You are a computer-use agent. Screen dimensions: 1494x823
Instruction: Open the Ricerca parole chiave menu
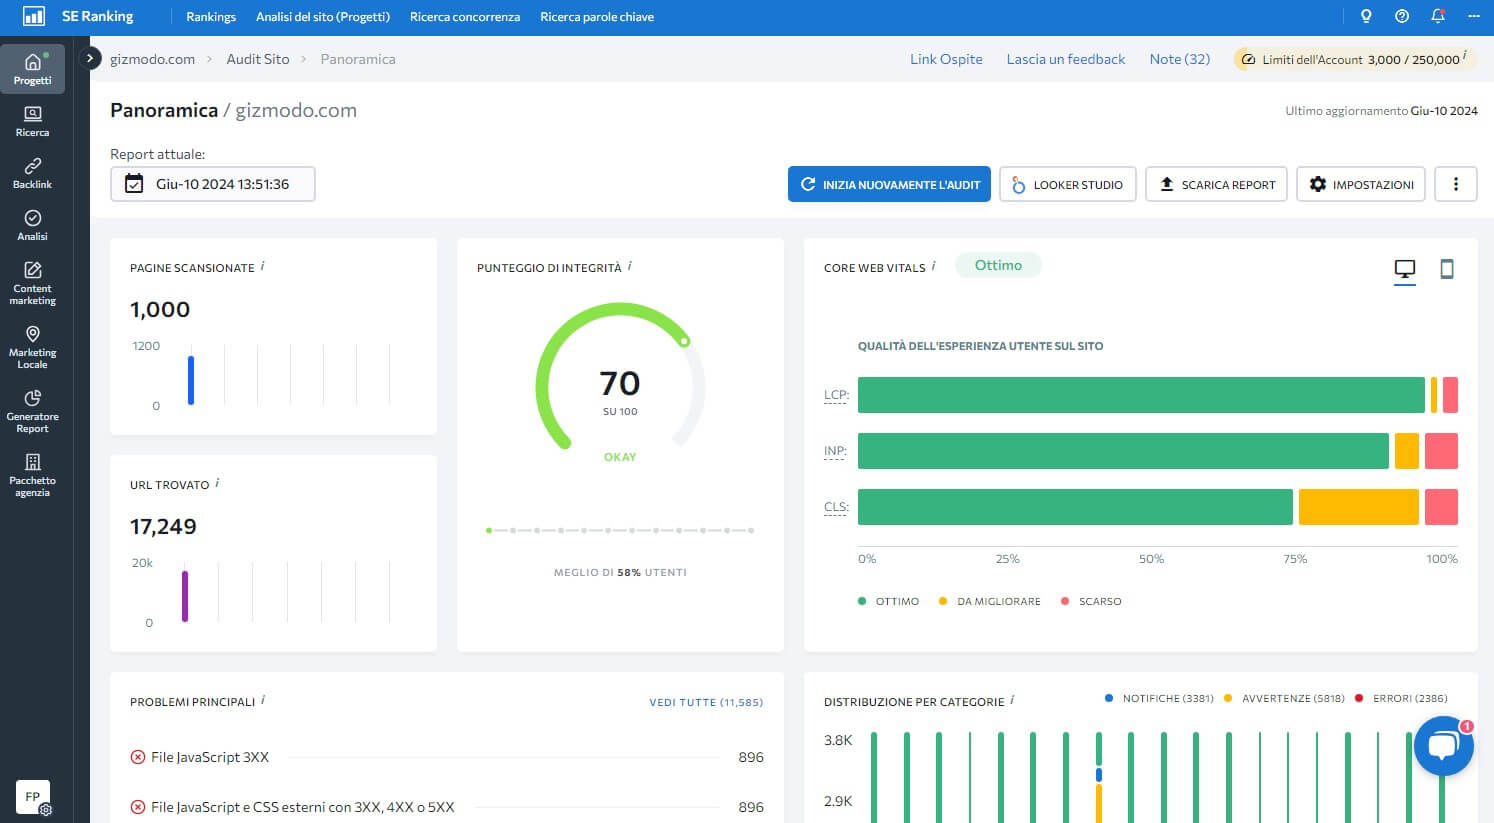coord(597,17)
